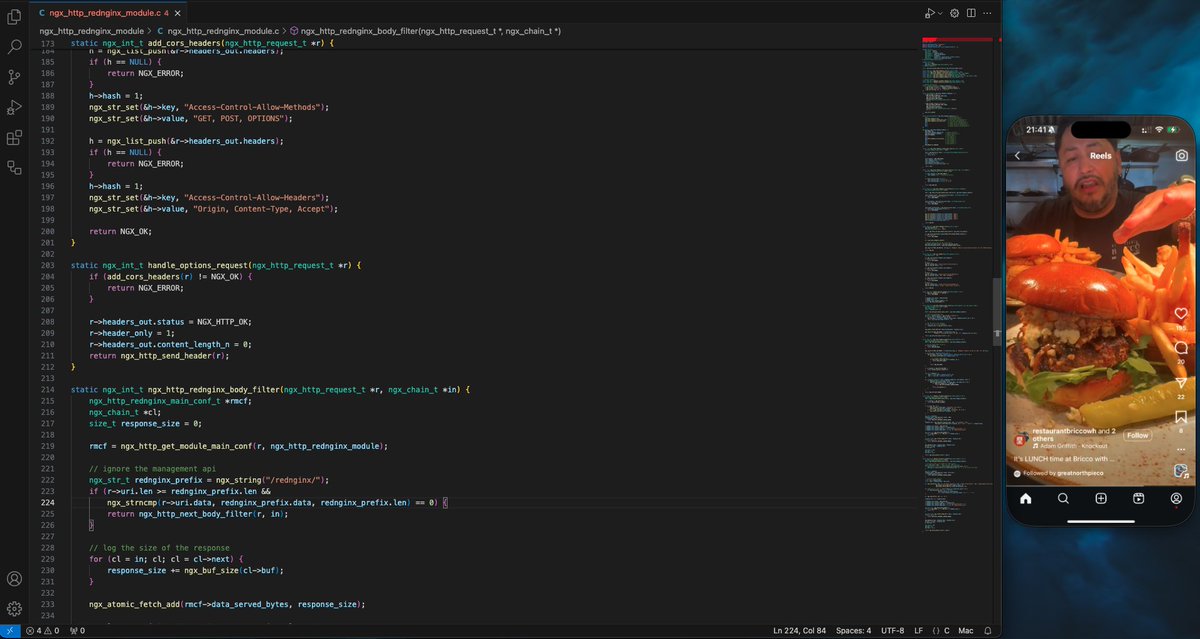Tap the camera icon in Reels header
Image resolution: width=1200 pixels, height=639 pixels.
click(x=1181, y=156)
